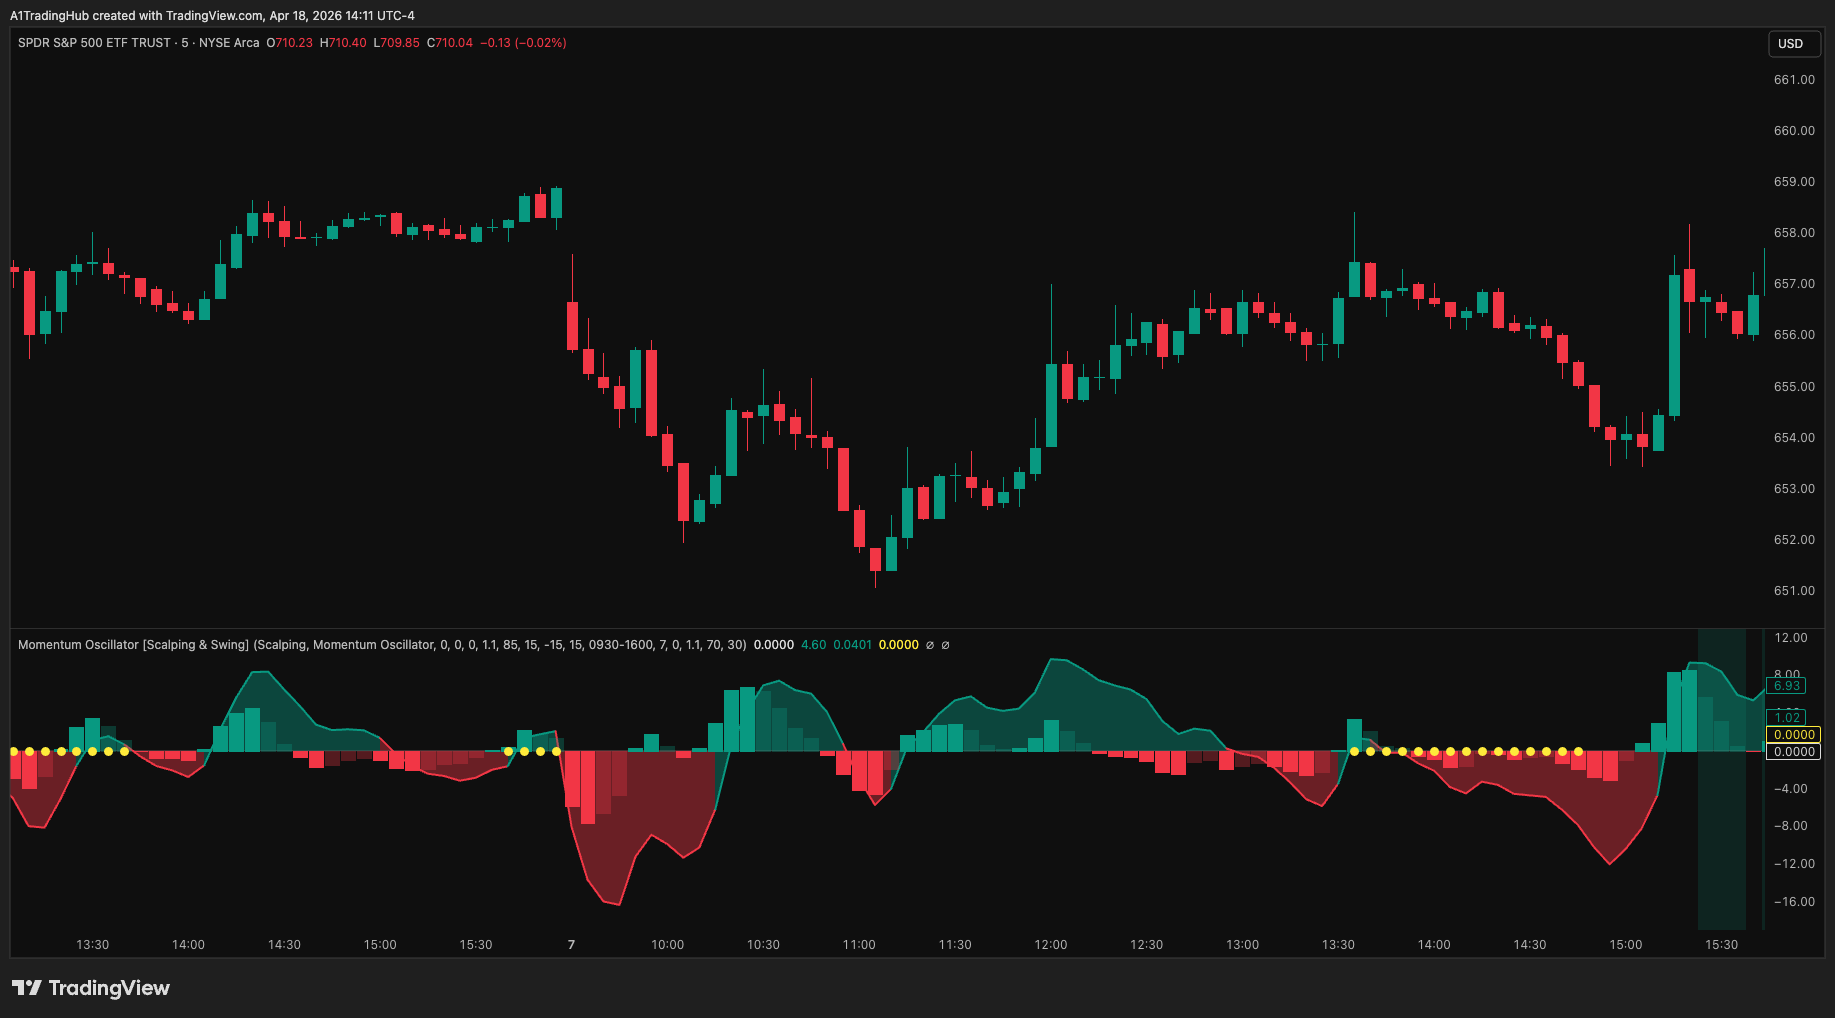Click the second ∅ icon after the indicator values

(948, 645)
